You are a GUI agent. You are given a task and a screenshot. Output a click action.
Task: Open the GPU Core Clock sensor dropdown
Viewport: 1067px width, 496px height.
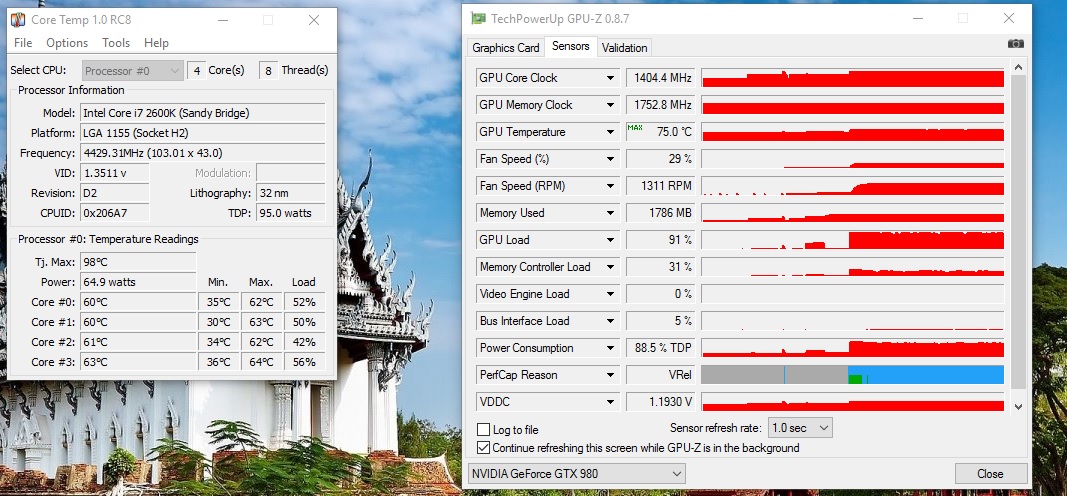pos(610,78)
